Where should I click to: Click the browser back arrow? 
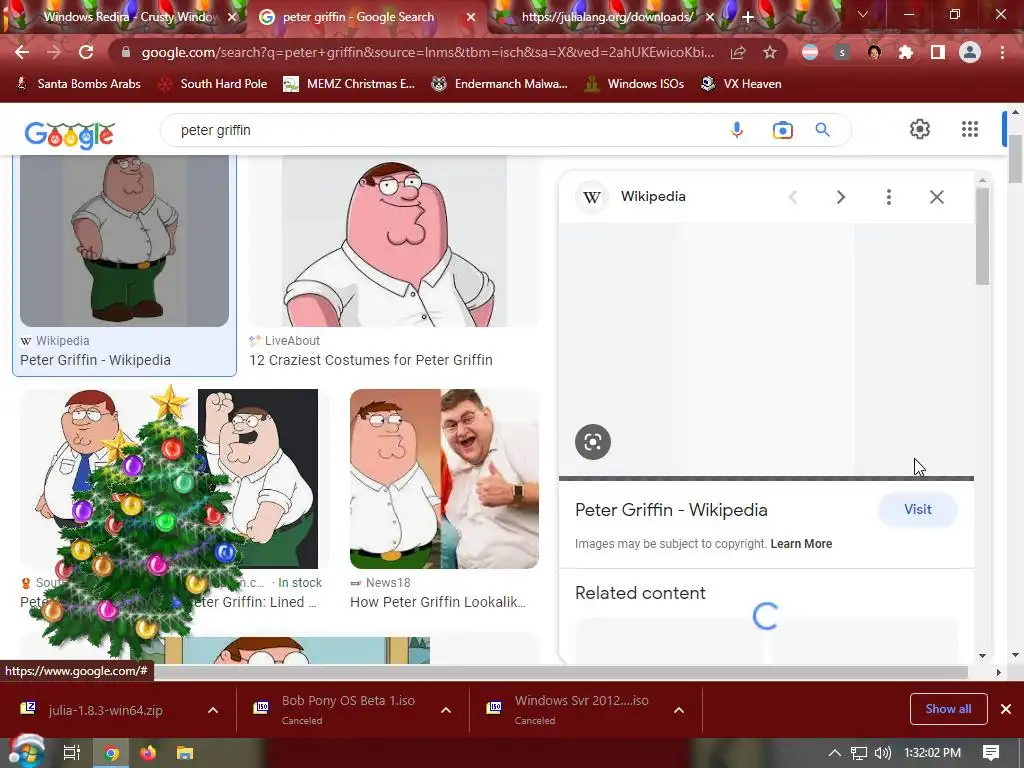click(x=22, y=52)
